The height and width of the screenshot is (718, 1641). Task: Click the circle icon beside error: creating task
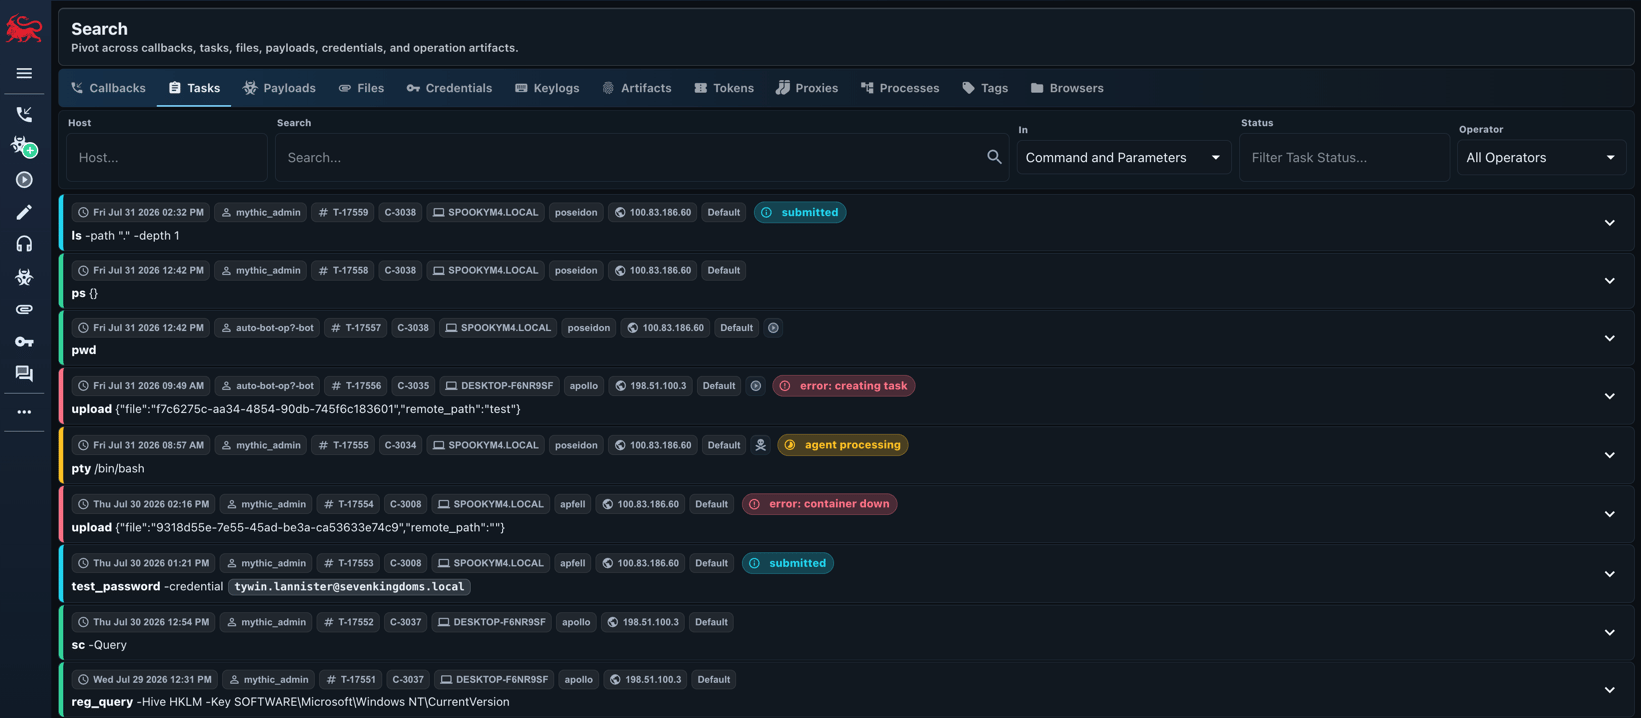[x=756, y=386]
